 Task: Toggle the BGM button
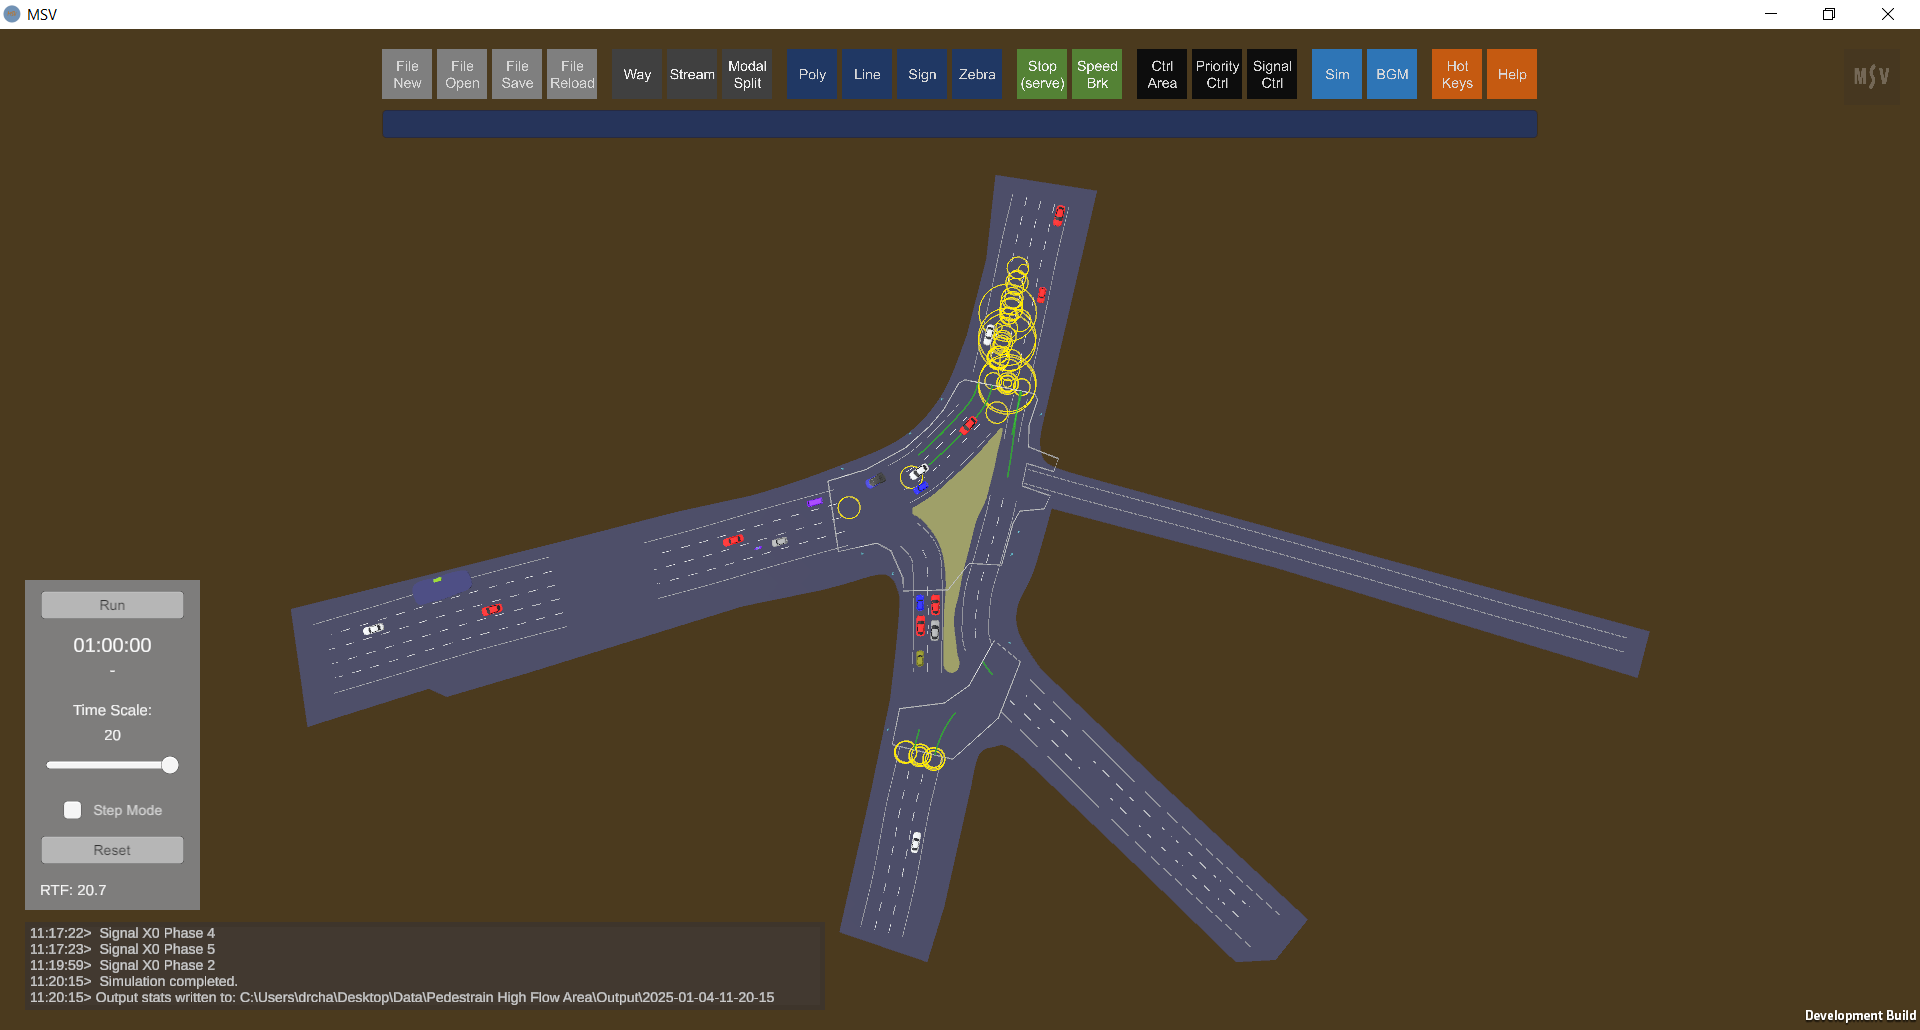pyautogui.click(x=1392, y=75)
